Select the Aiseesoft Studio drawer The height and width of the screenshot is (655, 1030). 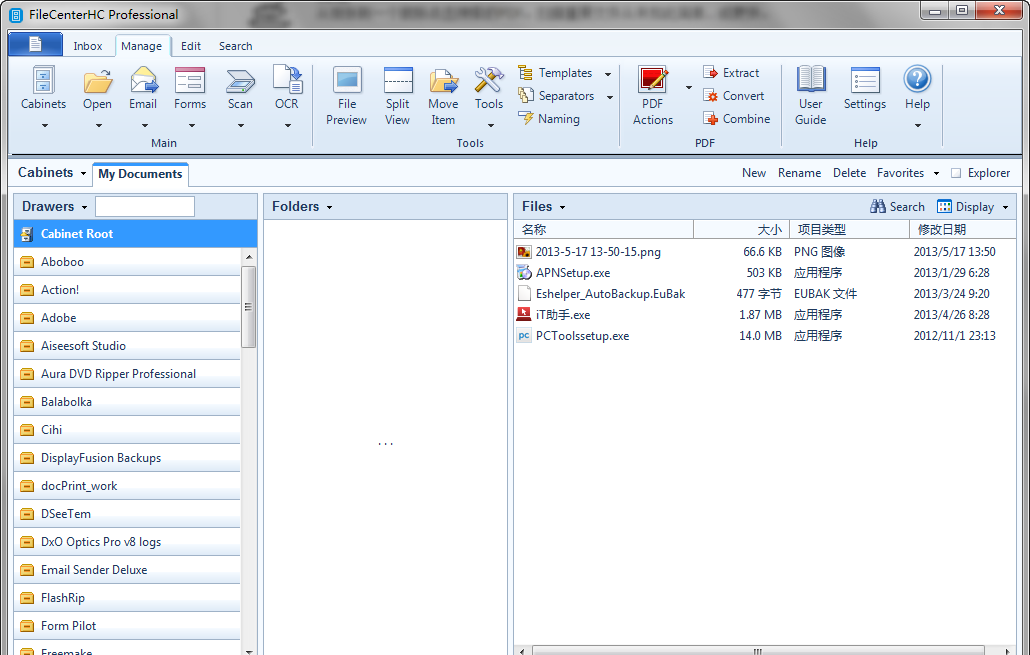click(127, 346)
